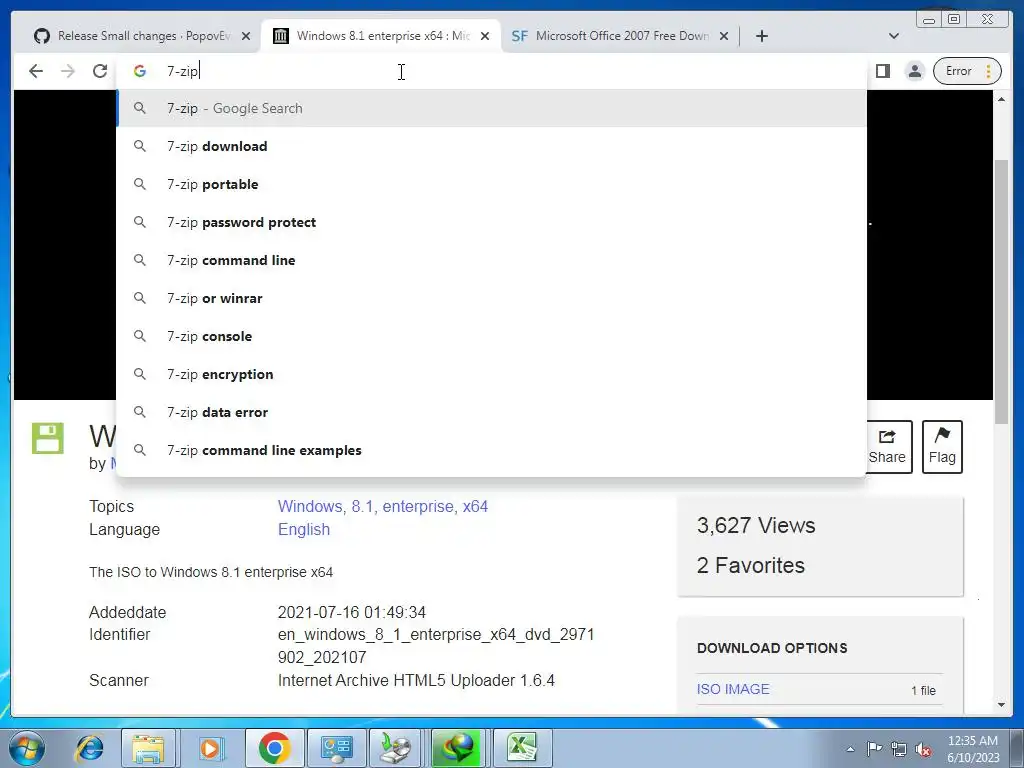Choose the '7-zip portable' suggestion
This screenshot has height=768, width=1024.
coord(491,184)
